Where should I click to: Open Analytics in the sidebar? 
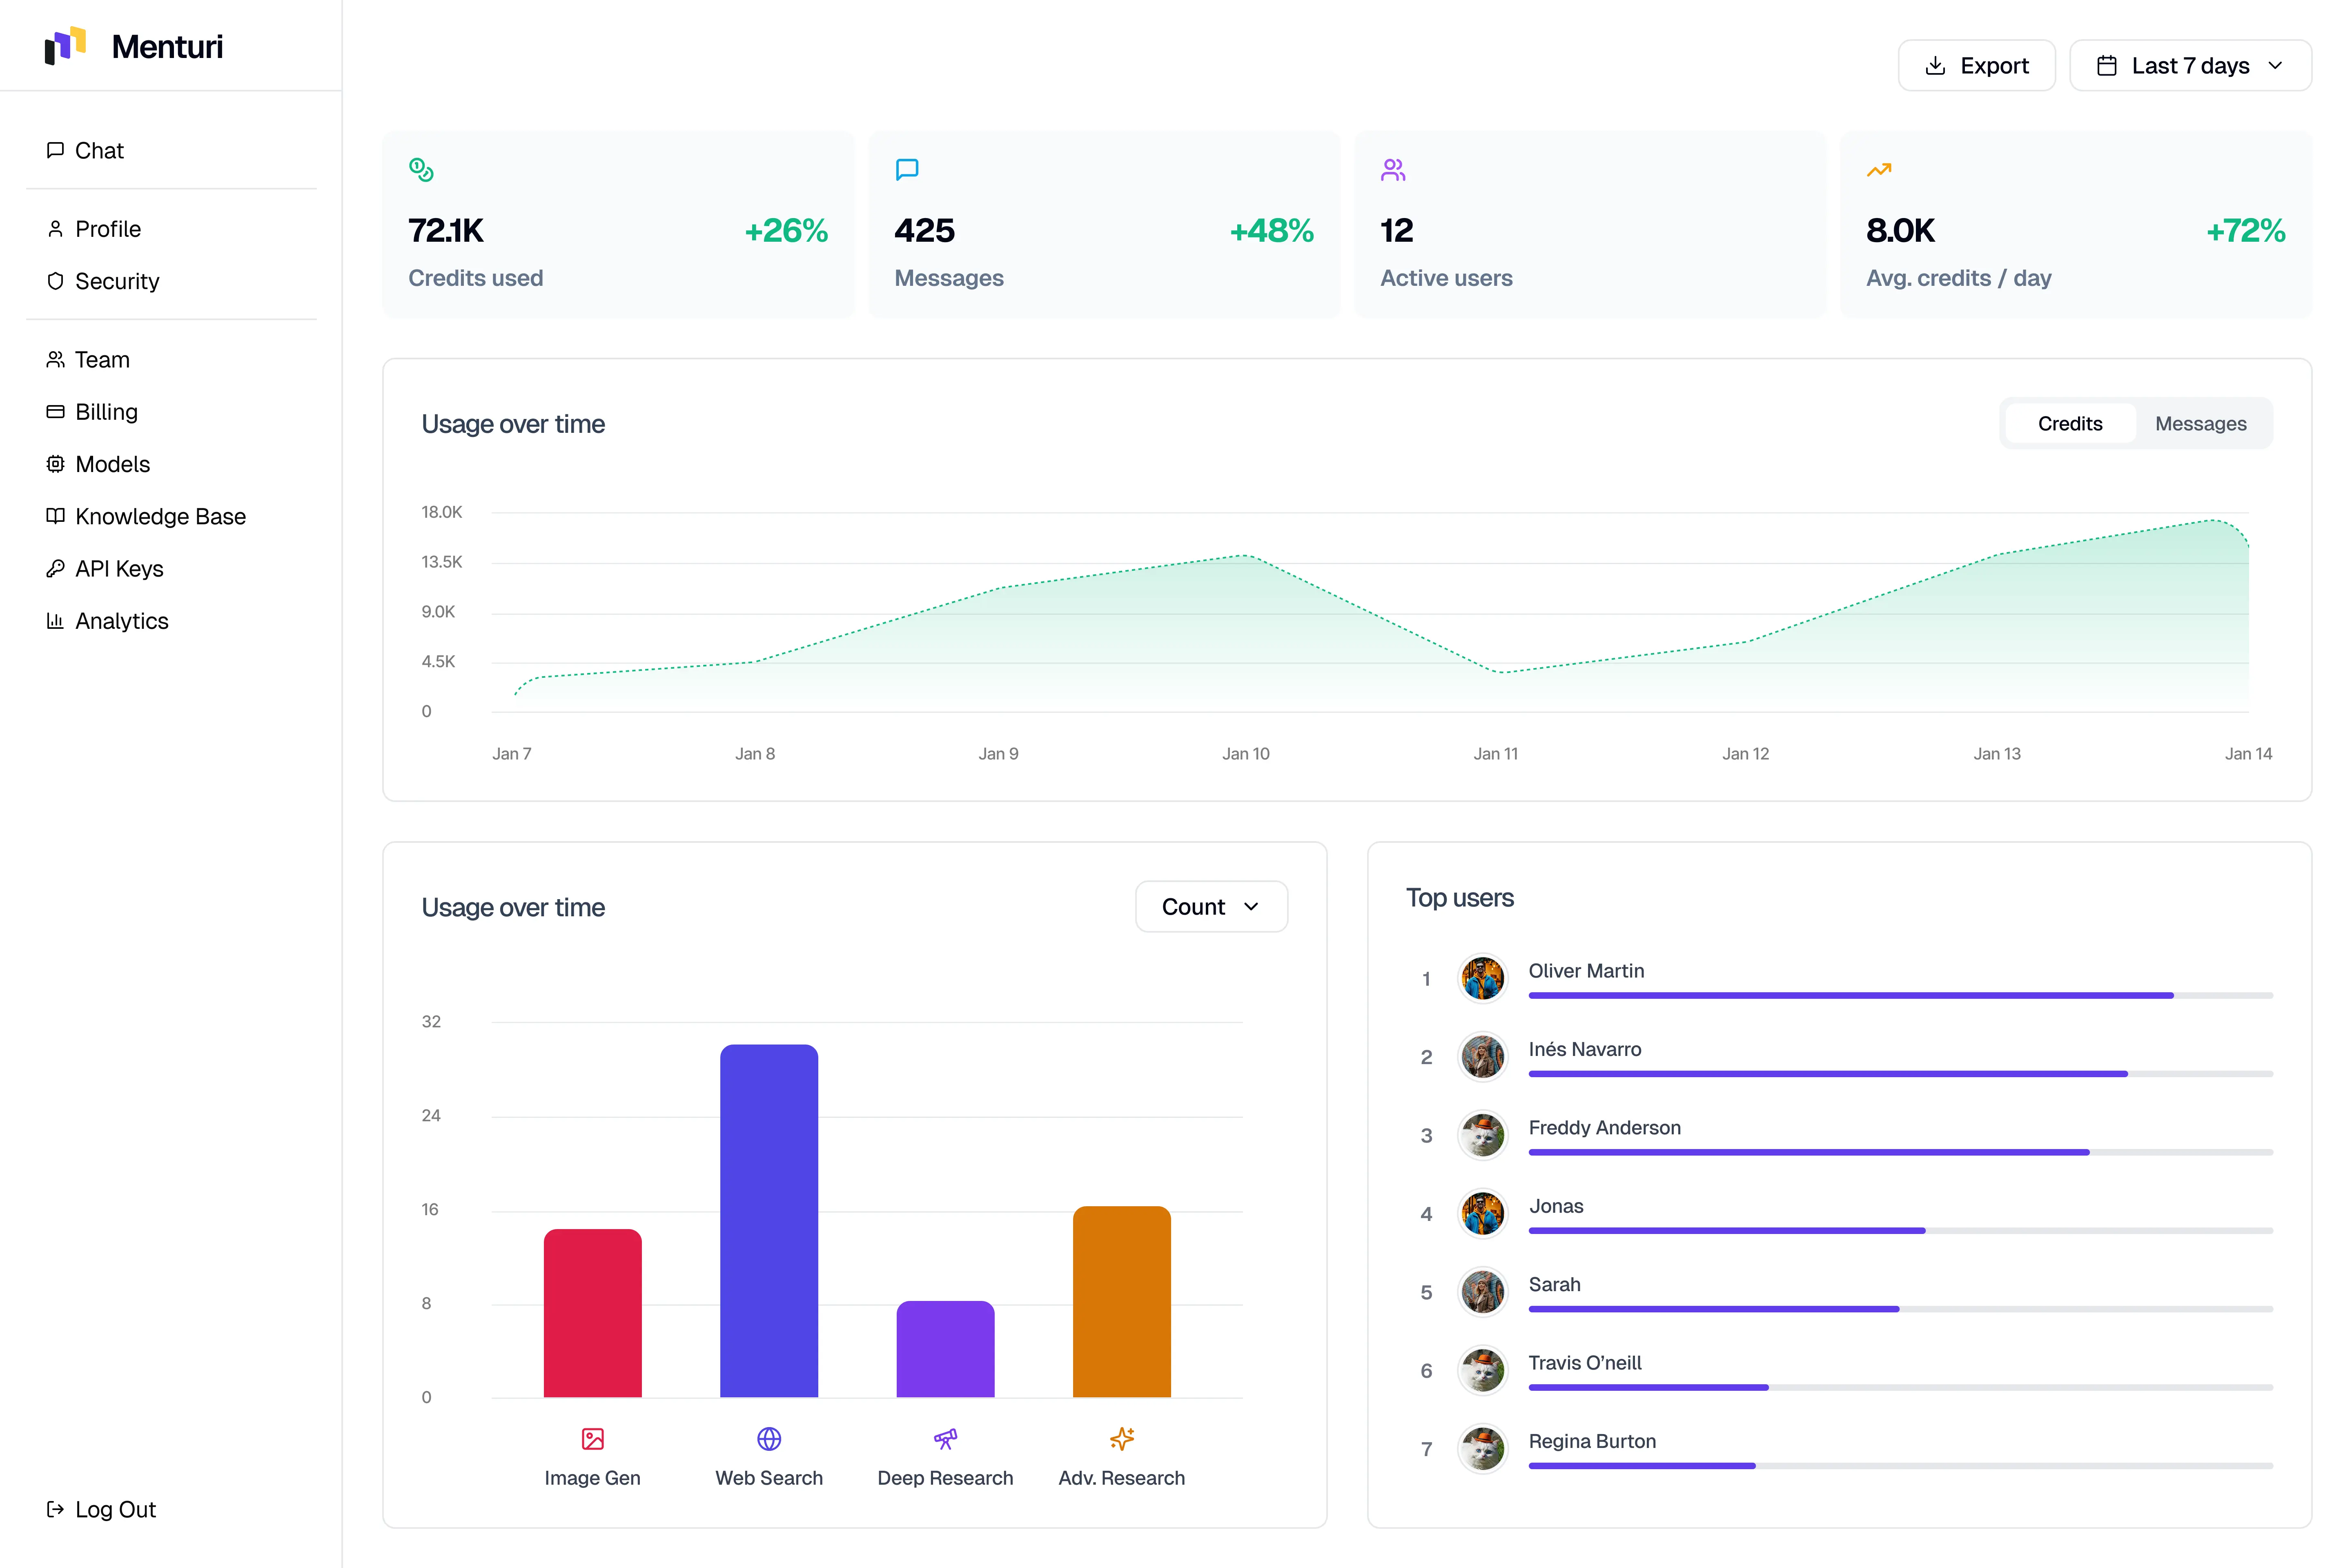(121, 621)
